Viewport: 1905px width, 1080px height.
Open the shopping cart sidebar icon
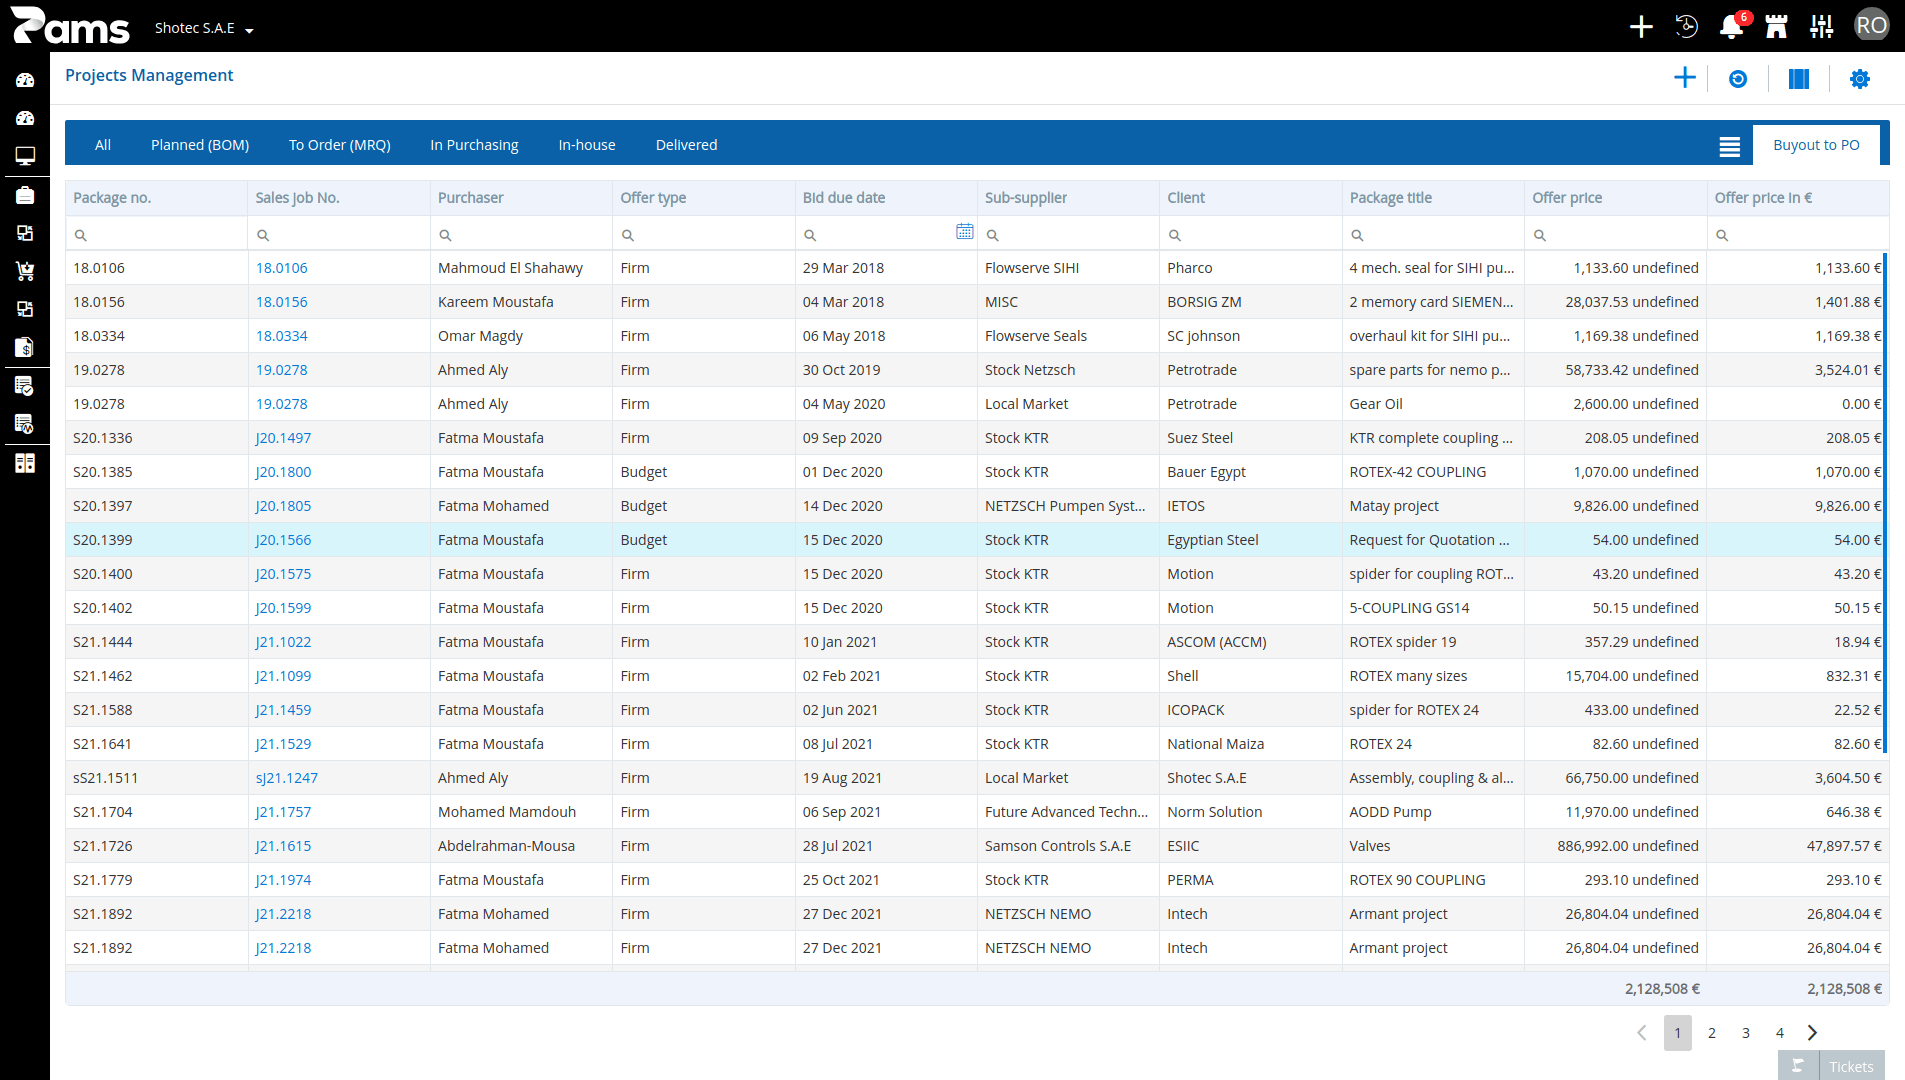25,271
